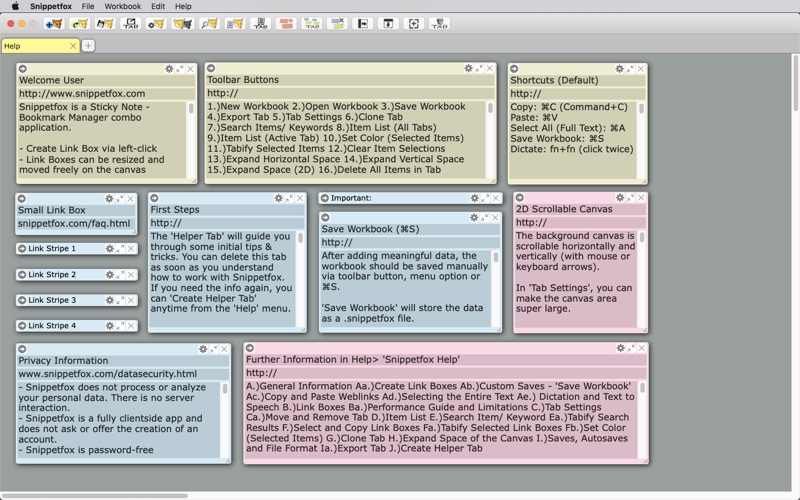Click Clear Item Selections icon
Screen dimensions: 800x500
[x=337, y=23]
